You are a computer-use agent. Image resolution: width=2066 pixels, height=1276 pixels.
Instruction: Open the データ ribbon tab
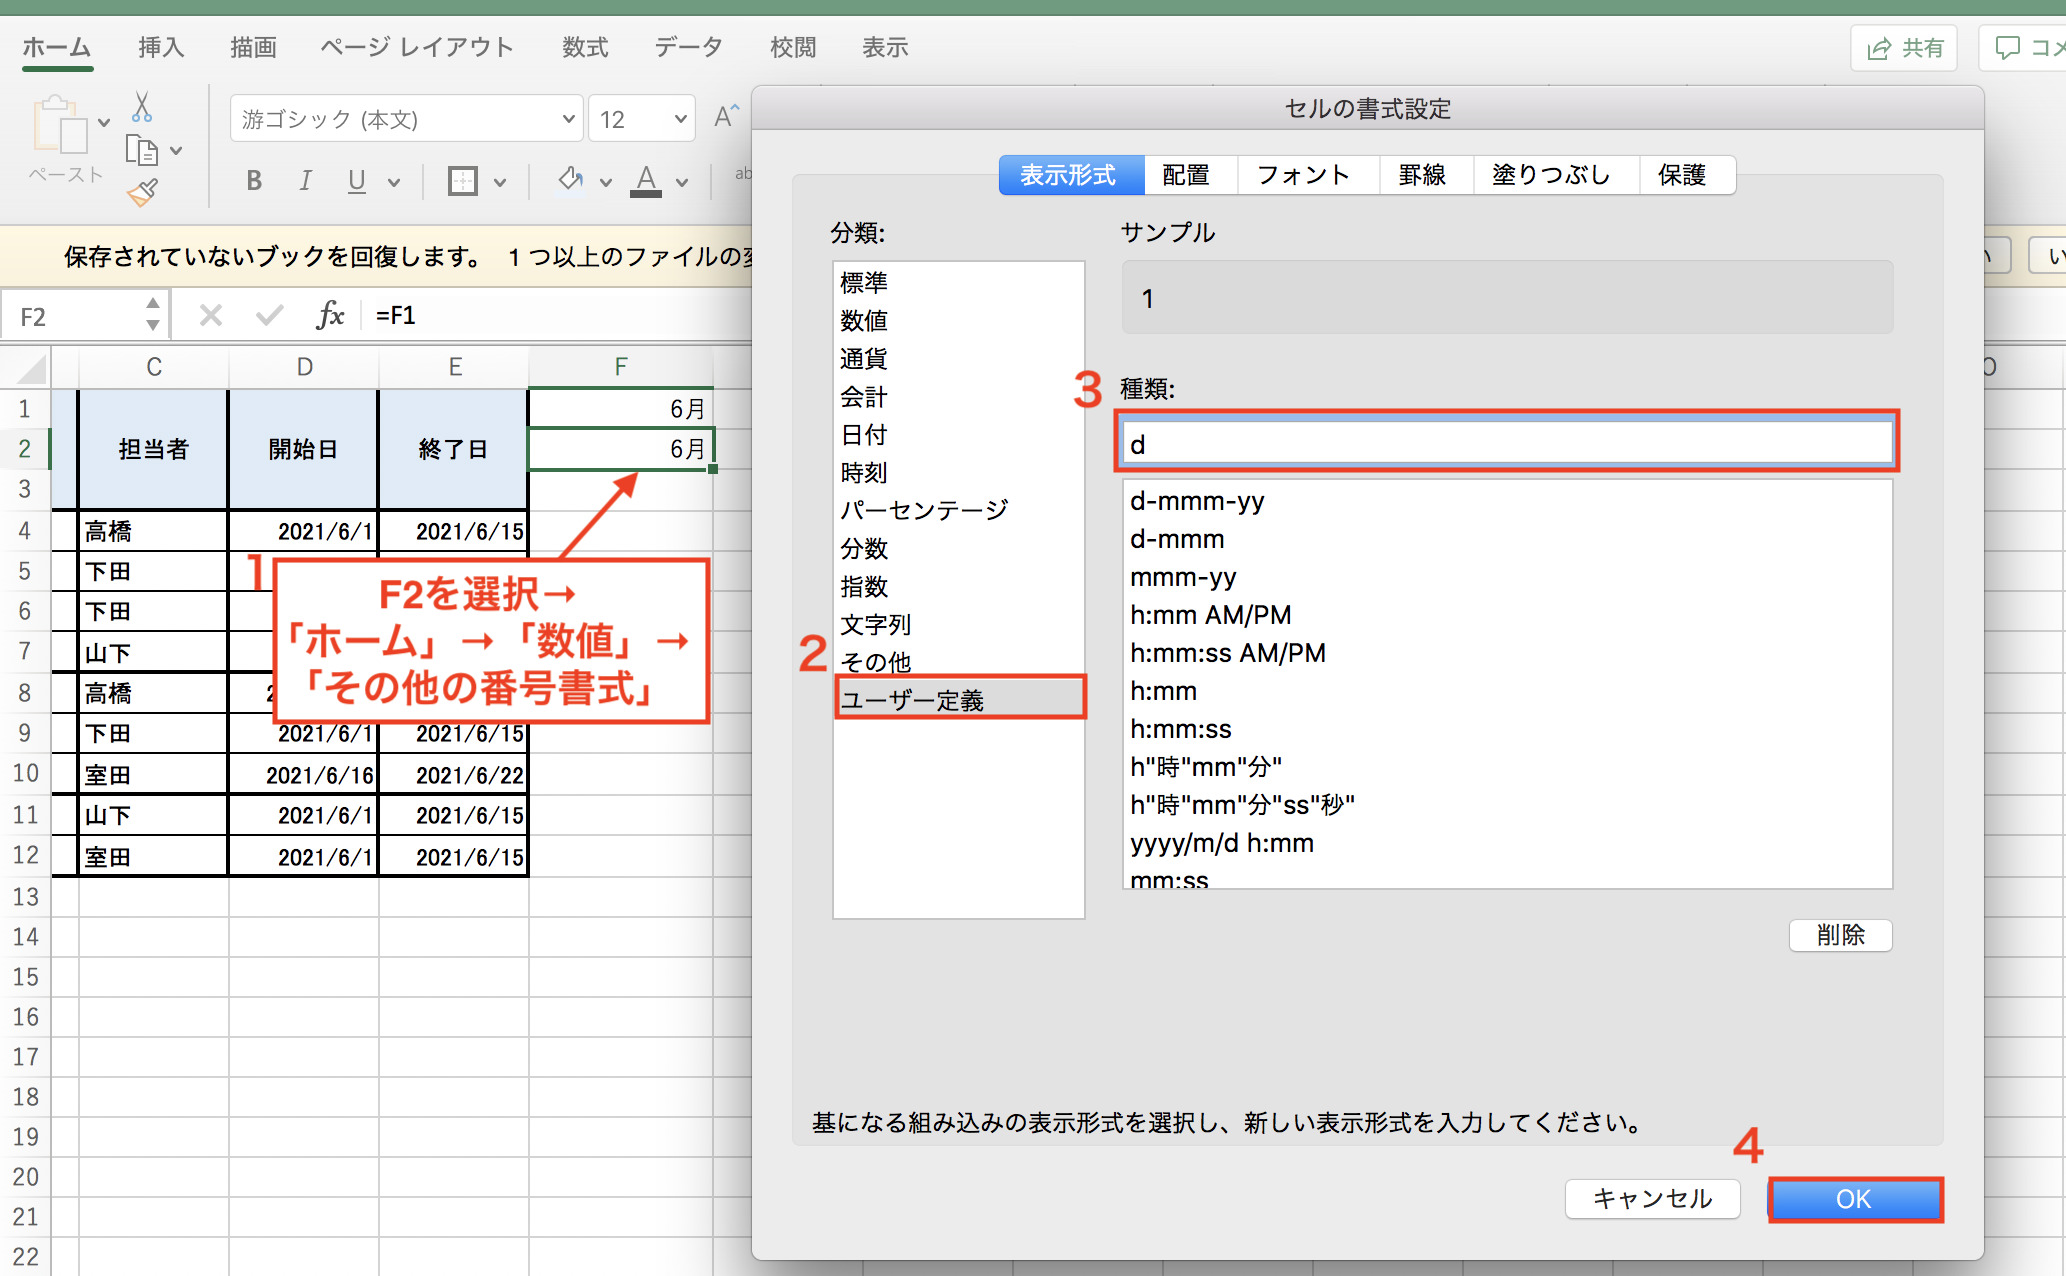pyautogui.click(x=689, y=47)
